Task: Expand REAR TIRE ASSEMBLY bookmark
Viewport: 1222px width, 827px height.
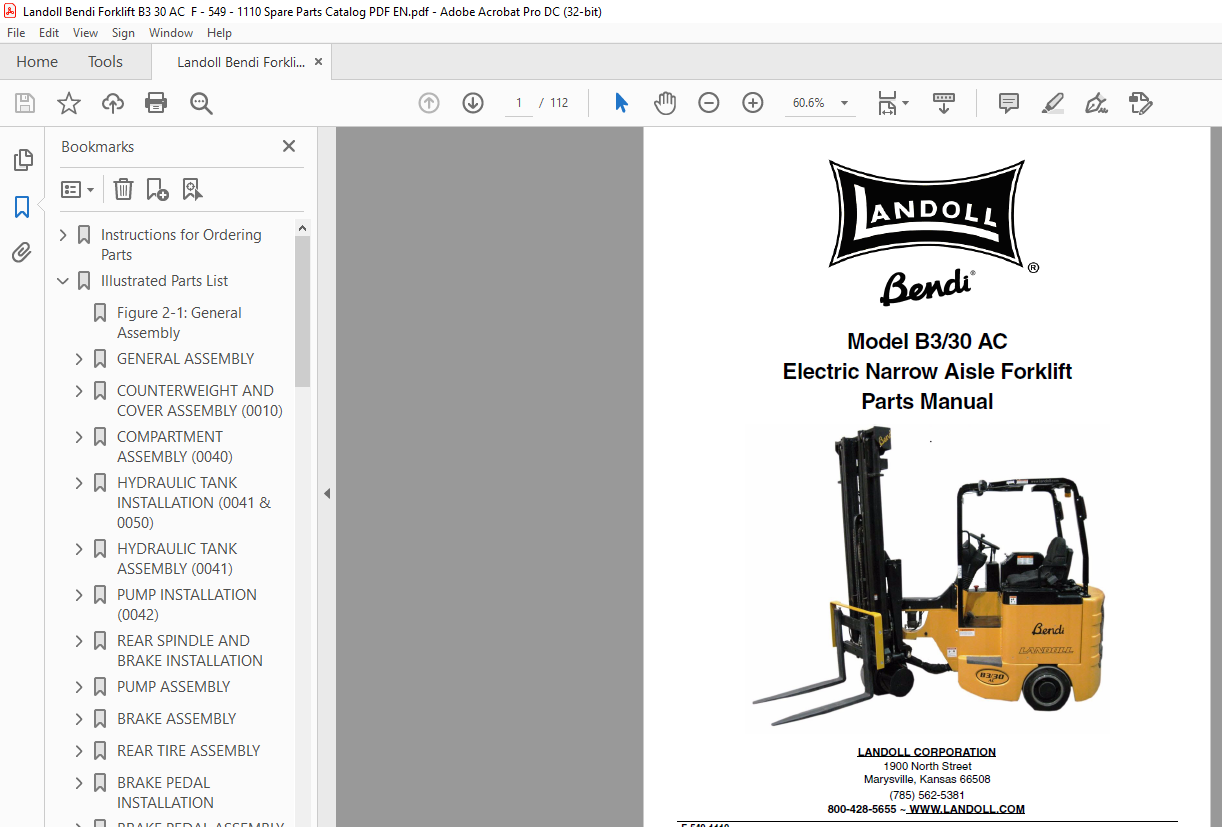Action: point(79,751)
